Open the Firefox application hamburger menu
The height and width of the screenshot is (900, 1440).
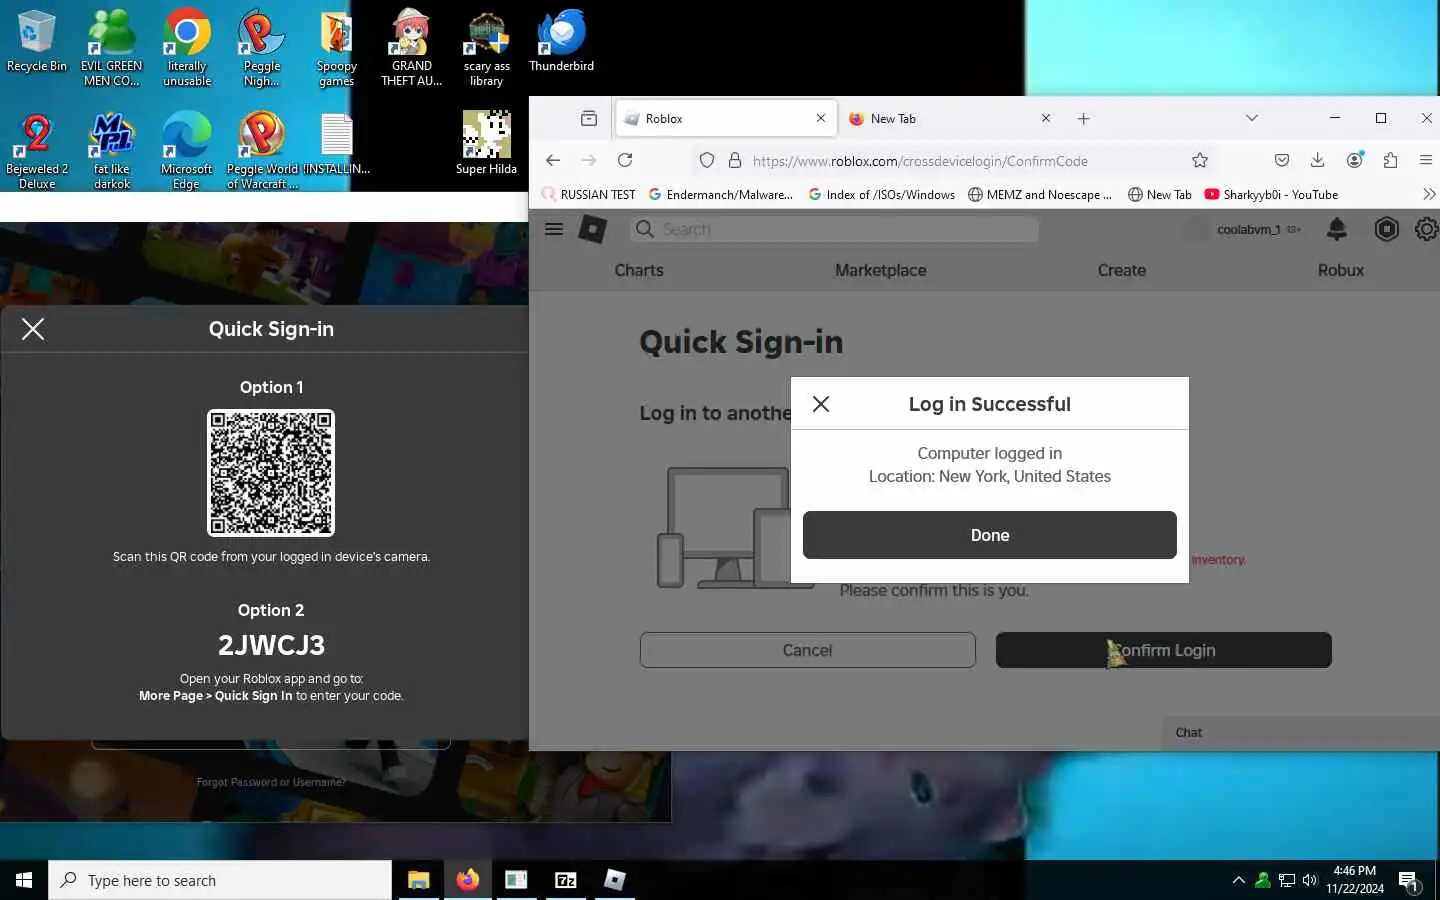1426,160
